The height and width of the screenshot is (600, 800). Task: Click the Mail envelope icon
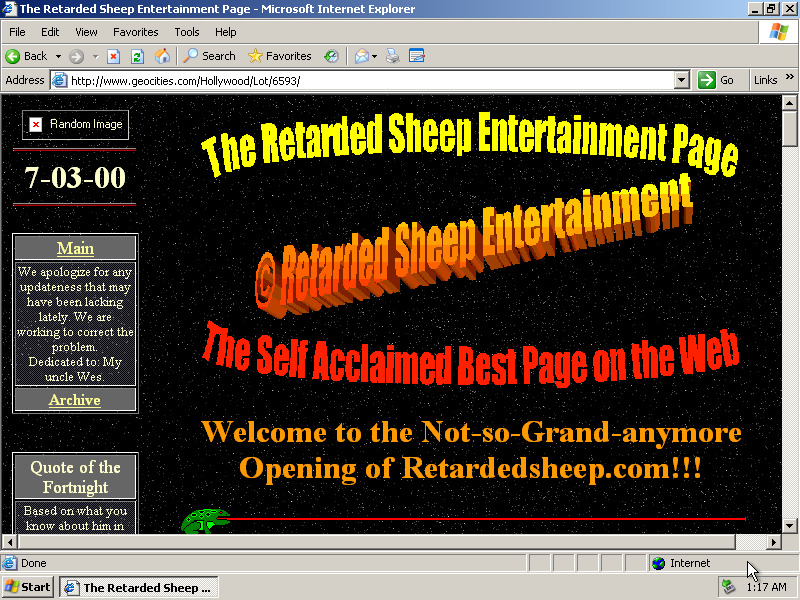pos(361,56)
